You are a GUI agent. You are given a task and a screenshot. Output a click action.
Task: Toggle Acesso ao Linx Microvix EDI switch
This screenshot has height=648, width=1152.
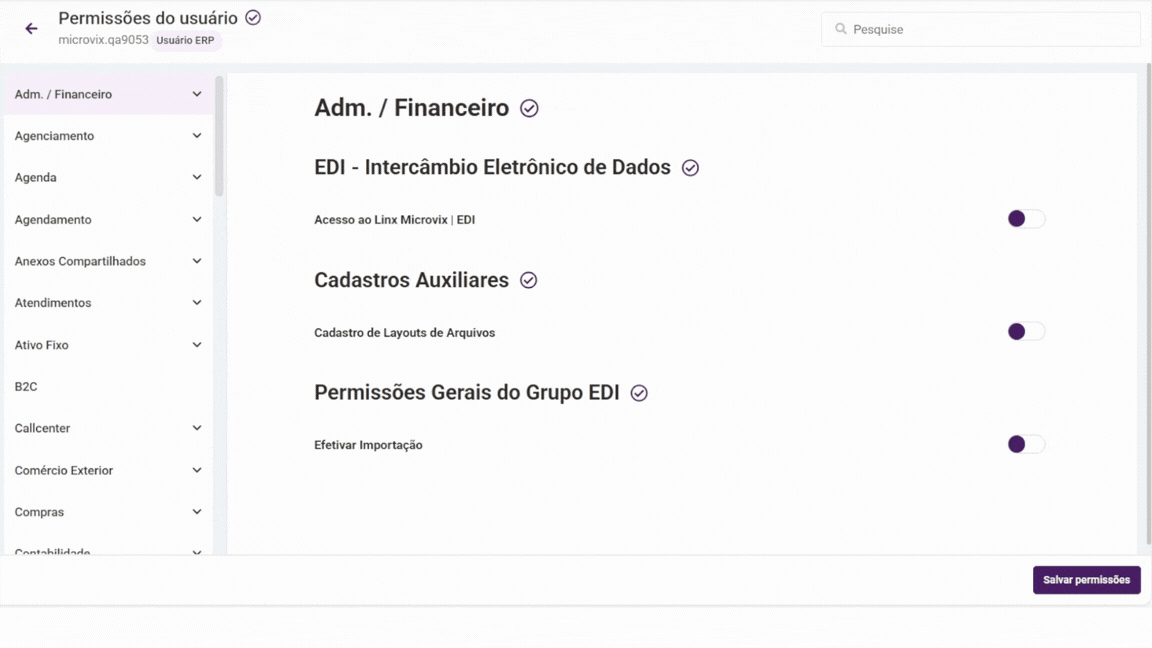point(1025,219)
